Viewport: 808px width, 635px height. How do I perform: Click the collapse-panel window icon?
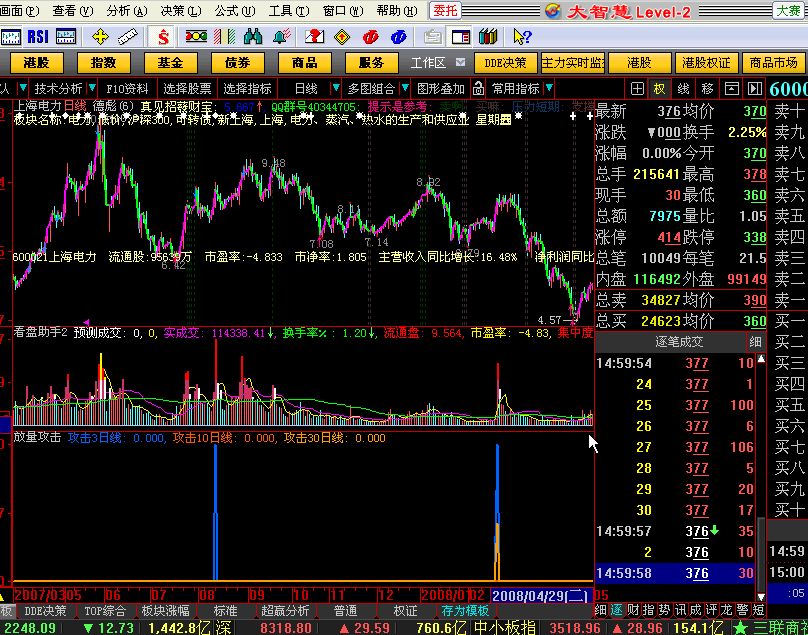(731, 89)
